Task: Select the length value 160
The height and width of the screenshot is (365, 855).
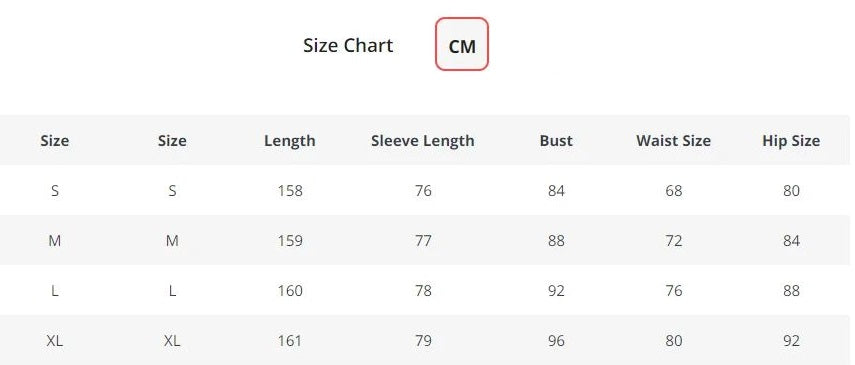Action: click(x=290, y=291)
